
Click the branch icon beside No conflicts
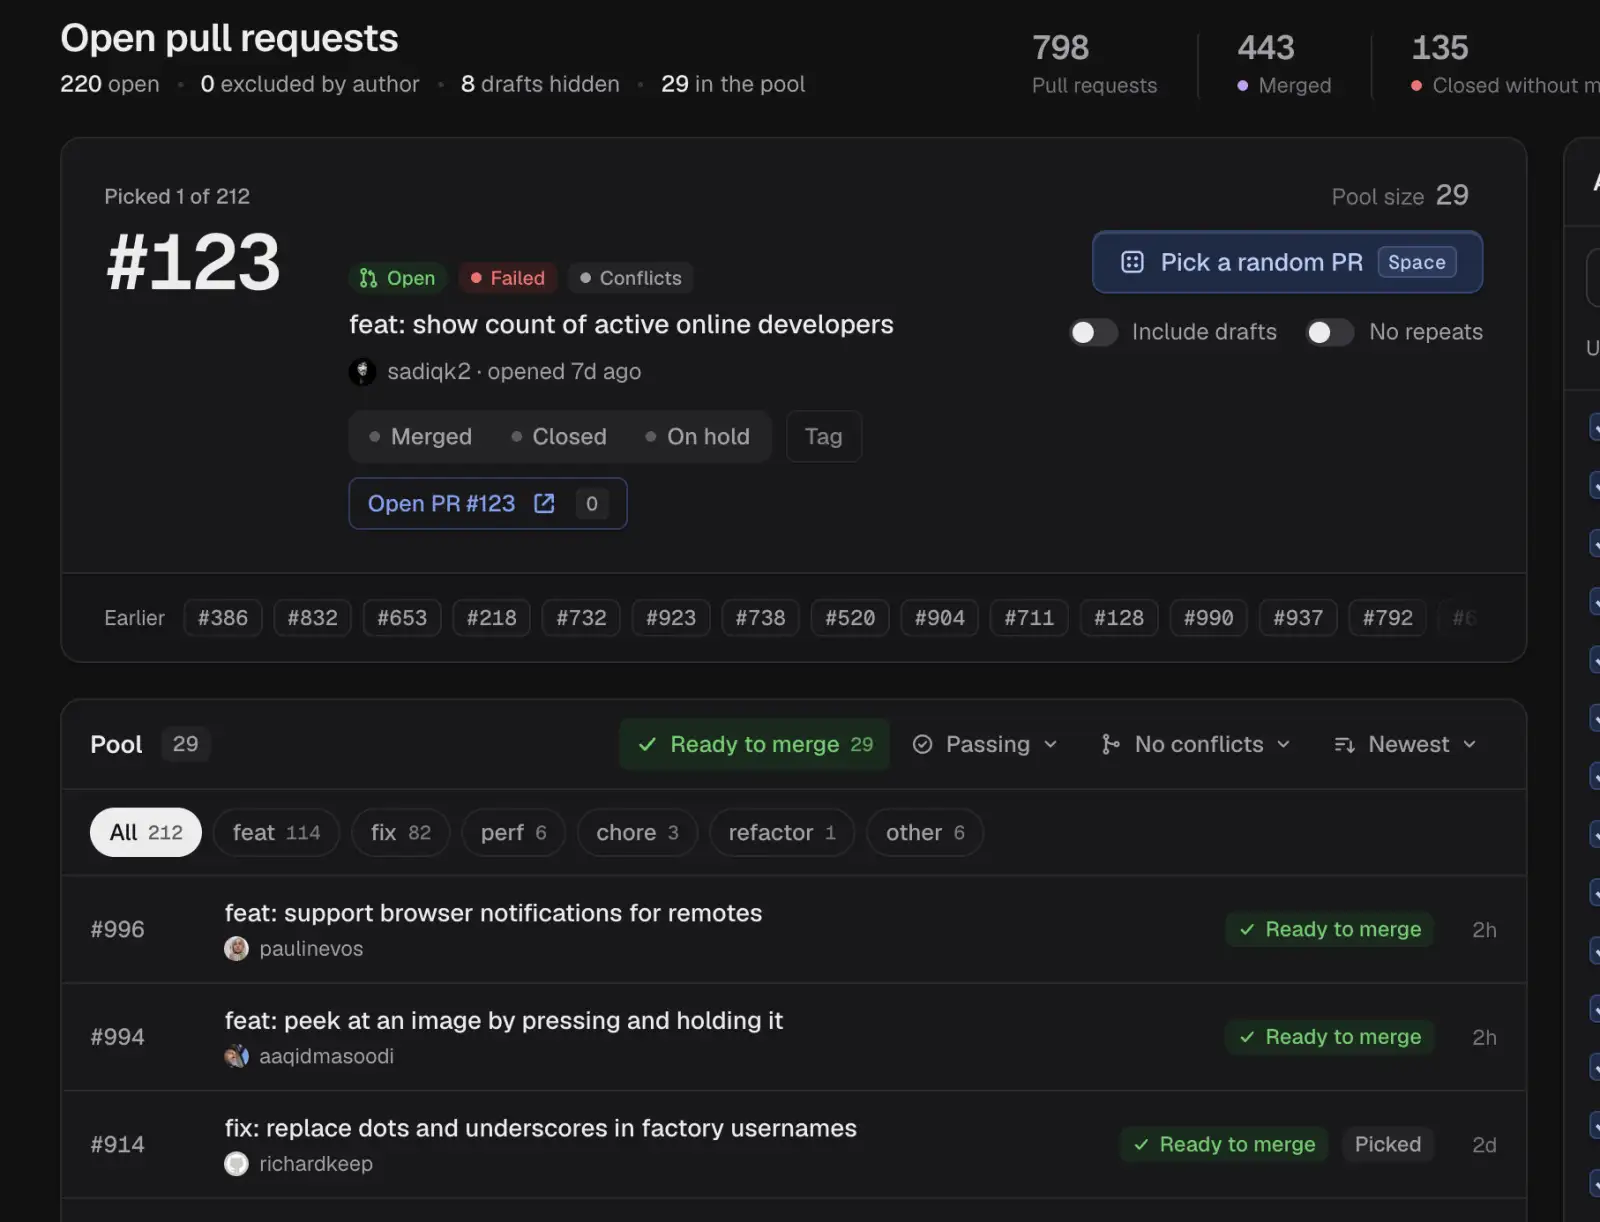tap(1110, 744)
